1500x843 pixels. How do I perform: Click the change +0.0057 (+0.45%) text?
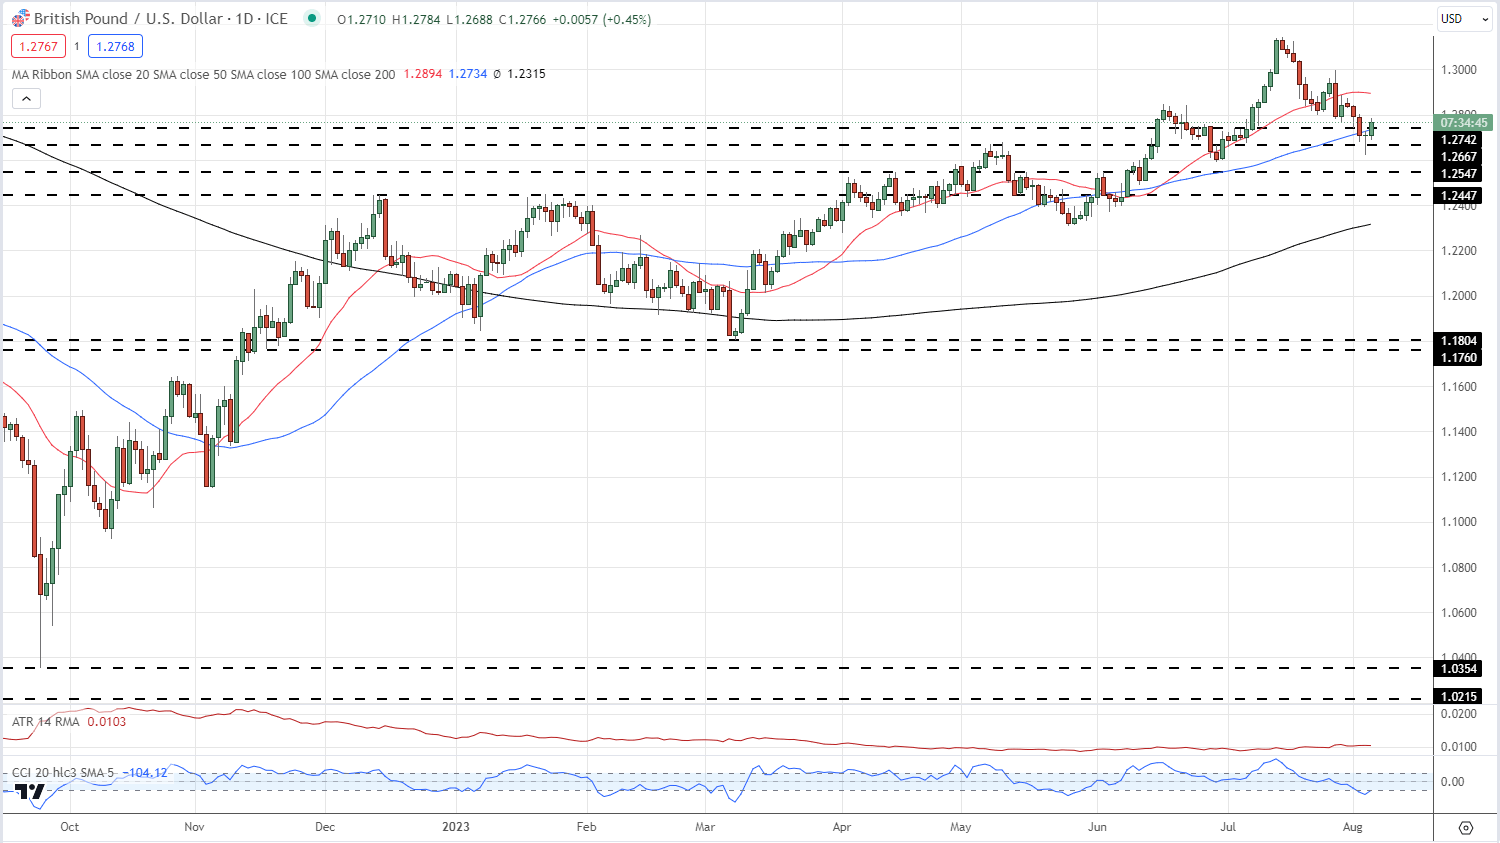point(601,19)
